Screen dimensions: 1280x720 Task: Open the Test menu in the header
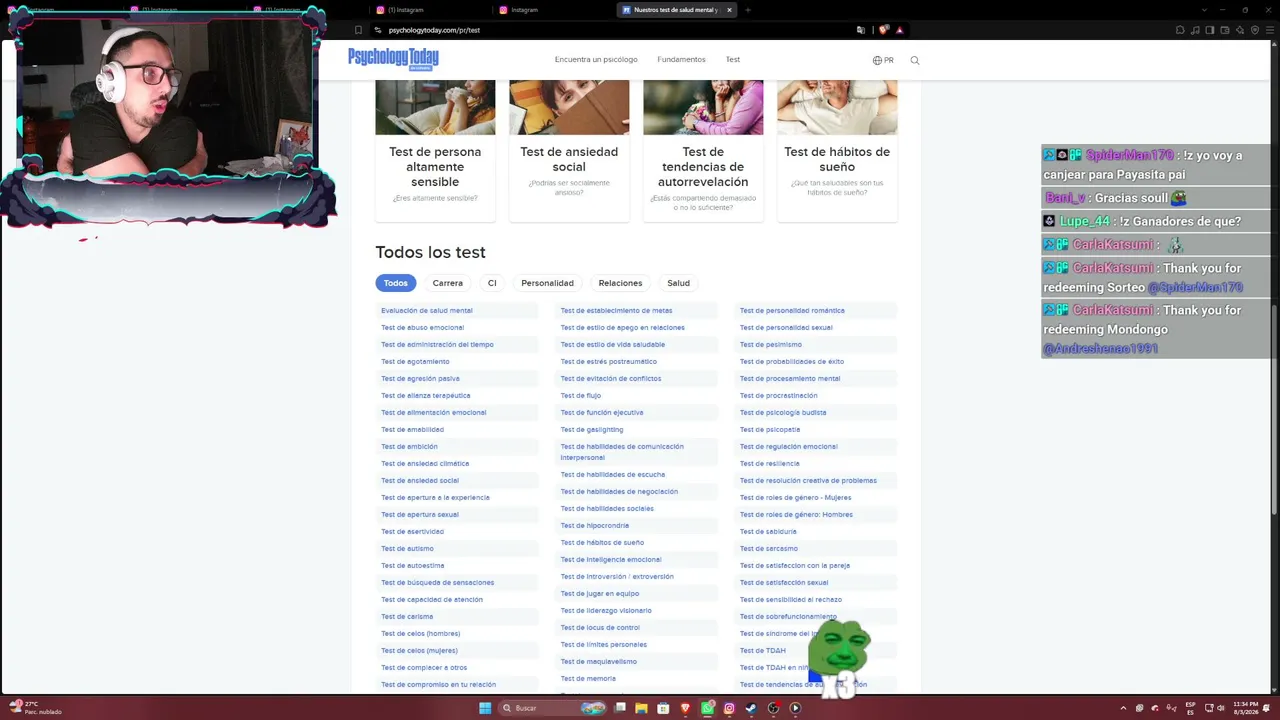coord(733,60)
